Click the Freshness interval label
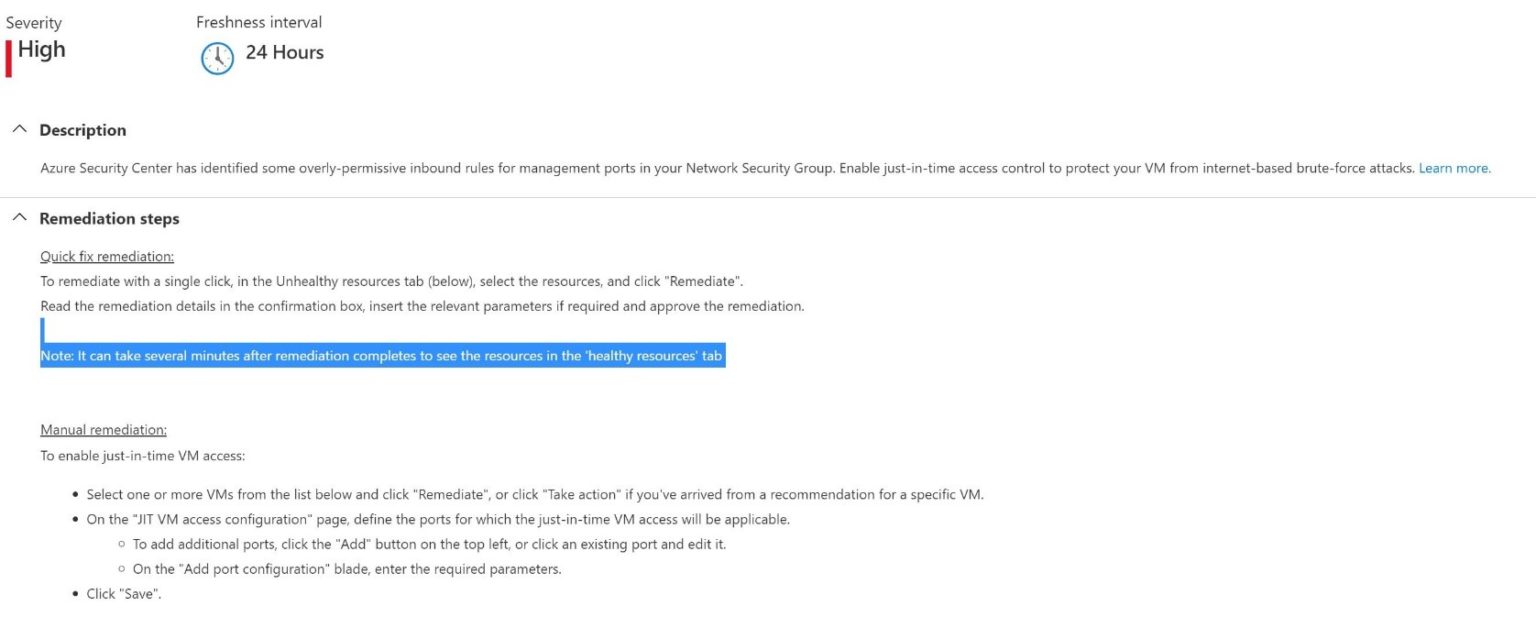 (x=259, y=21)
